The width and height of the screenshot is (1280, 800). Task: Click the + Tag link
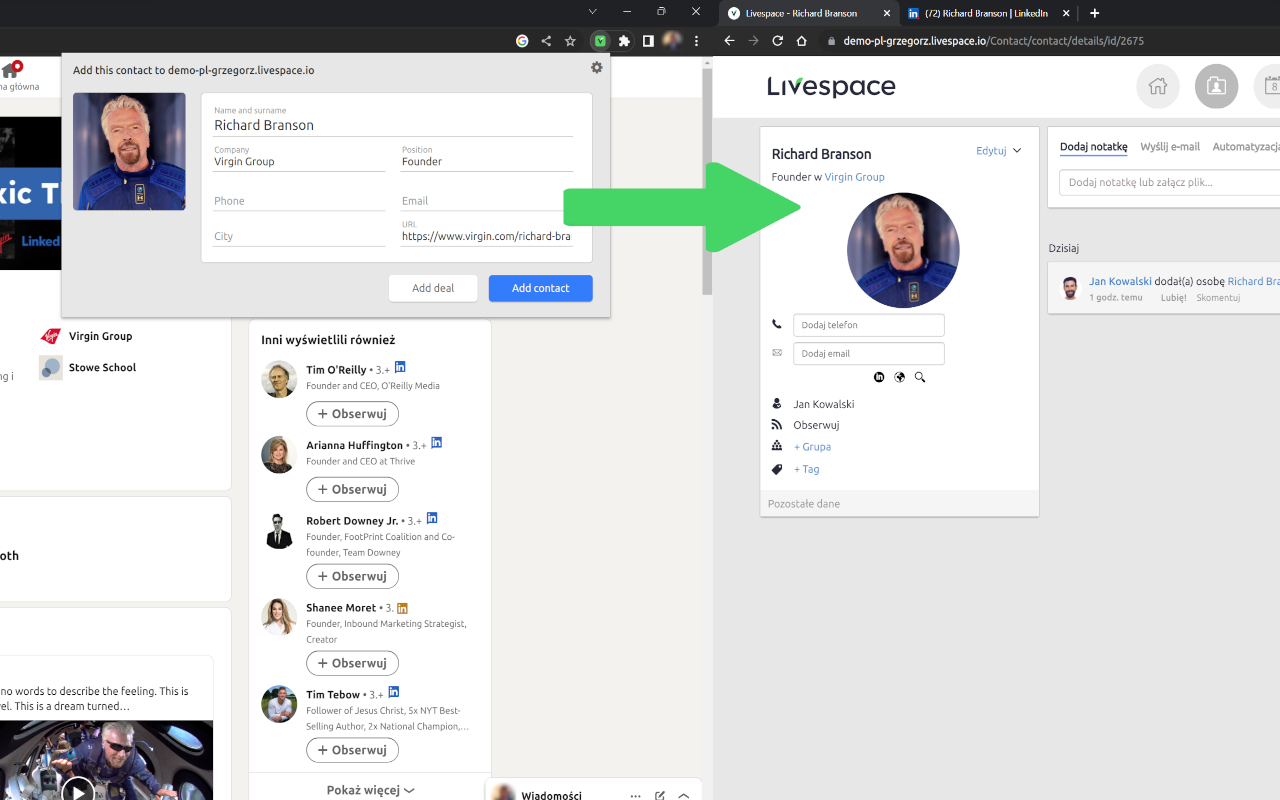tap(806, 469)
